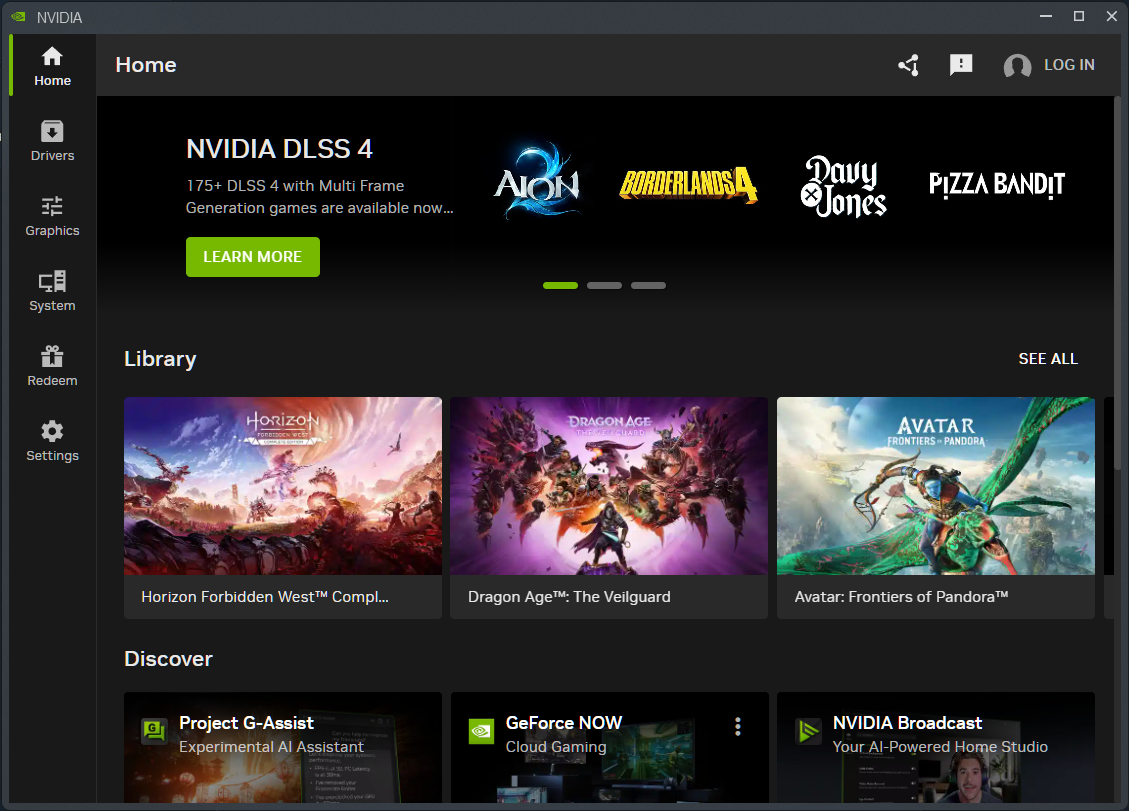Click the LOG IN button
Viewport: 1129px width, 811px height.
point(1069,65)
